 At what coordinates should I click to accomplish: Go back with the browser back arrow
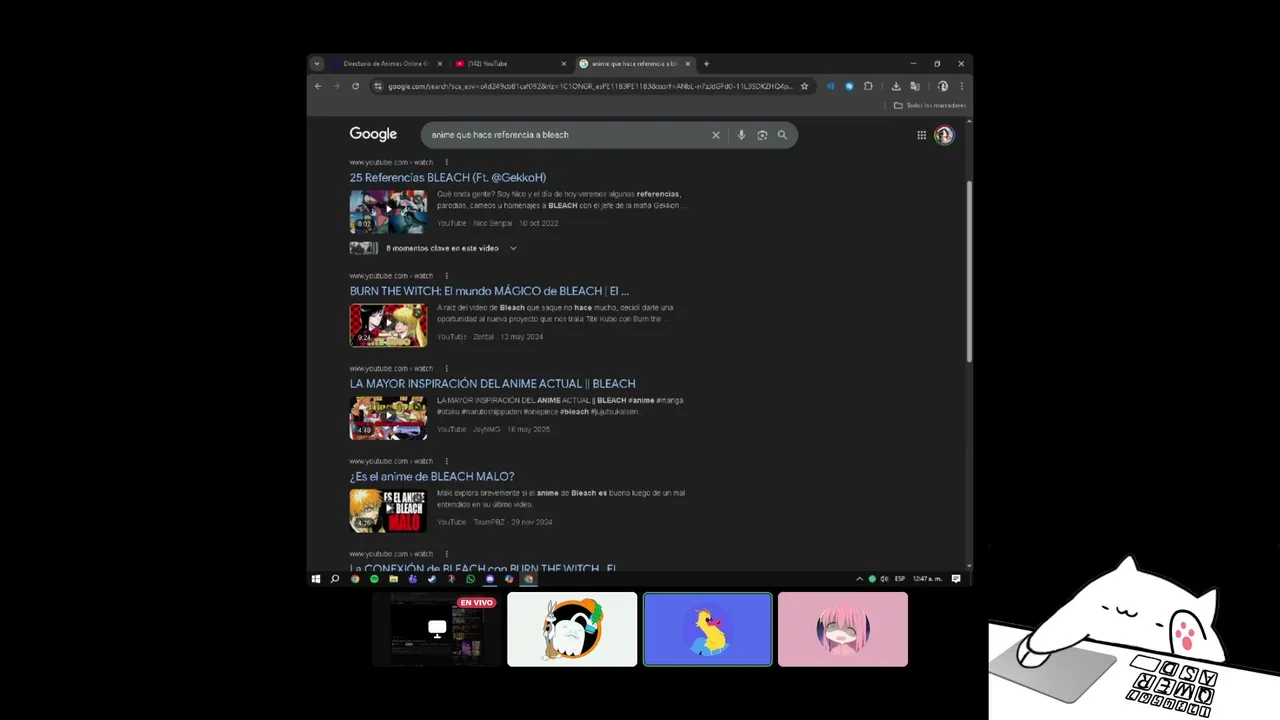point(318,86)
